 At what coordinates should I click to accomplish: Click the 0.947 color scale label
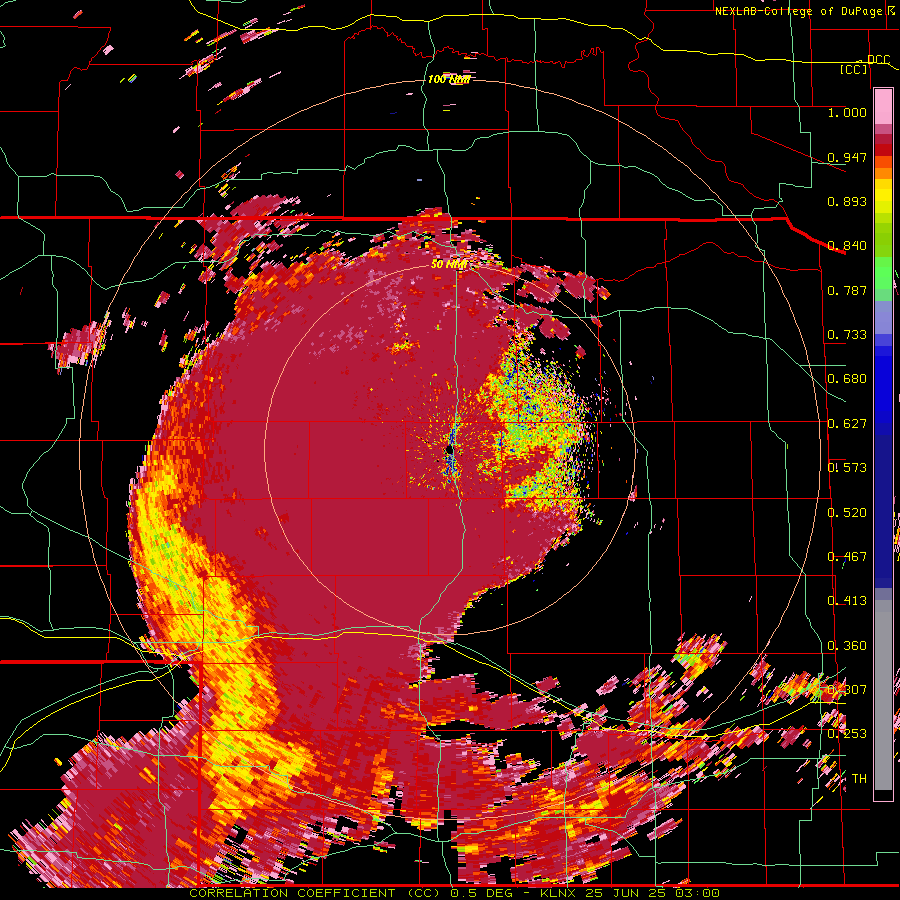tap(847, 157)
